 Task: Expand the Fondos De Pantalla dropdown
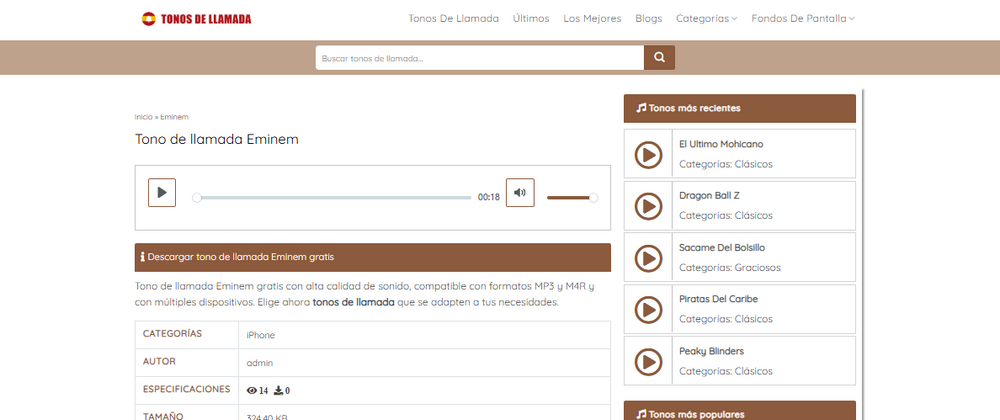[x=803, y=18]
